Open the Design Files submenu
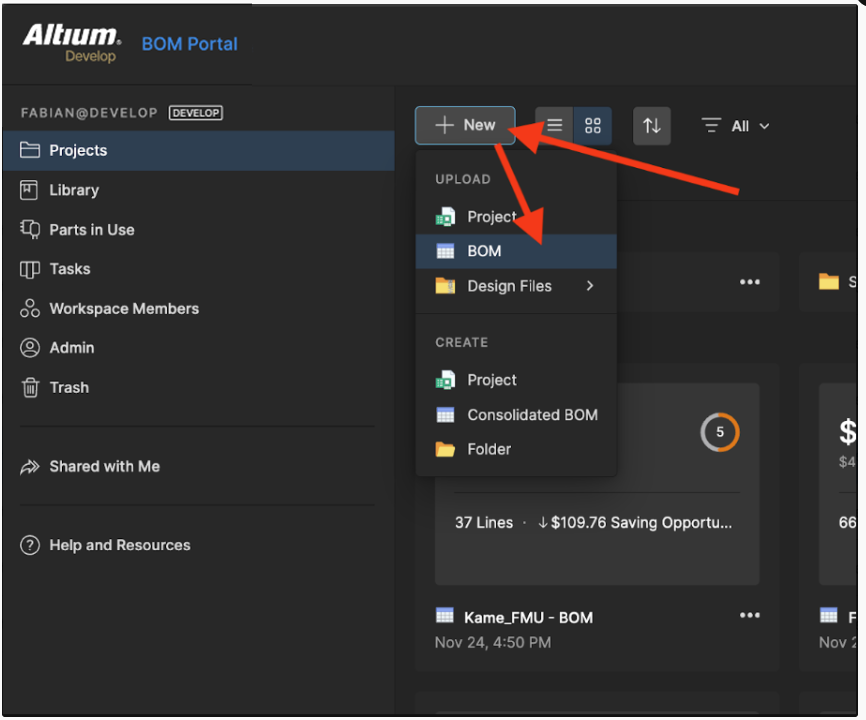Viewport: 866px width, 720px height. [x=516, y=286]
